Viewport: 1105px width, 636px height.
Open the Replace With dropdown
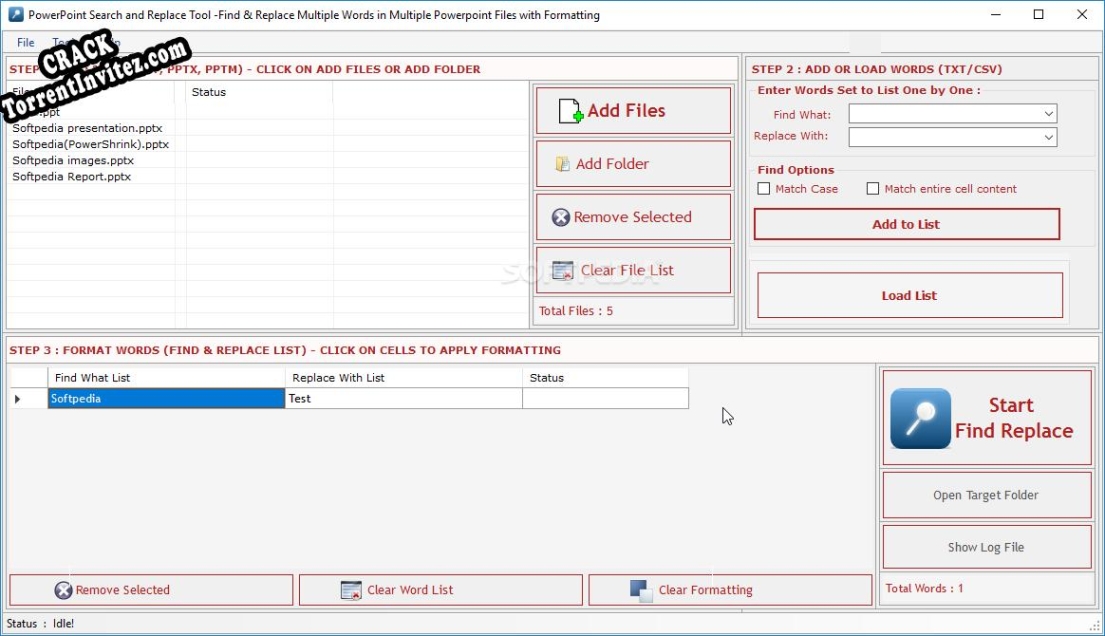1048,137
